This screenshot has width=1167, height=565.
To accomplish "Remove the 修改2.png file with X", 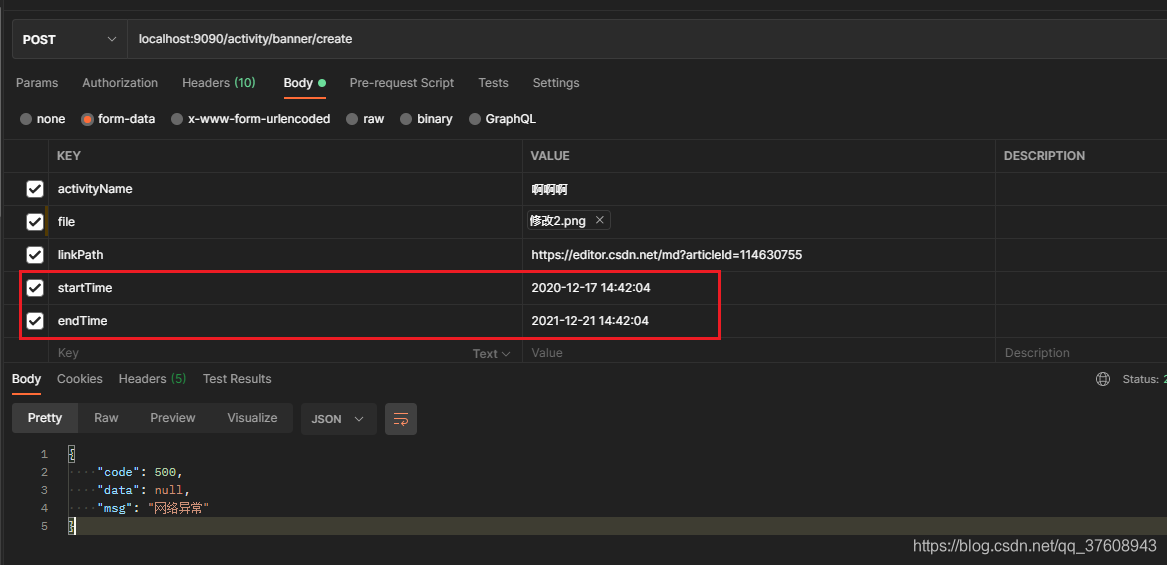I will pyautogui.click(x=599, y=220).
